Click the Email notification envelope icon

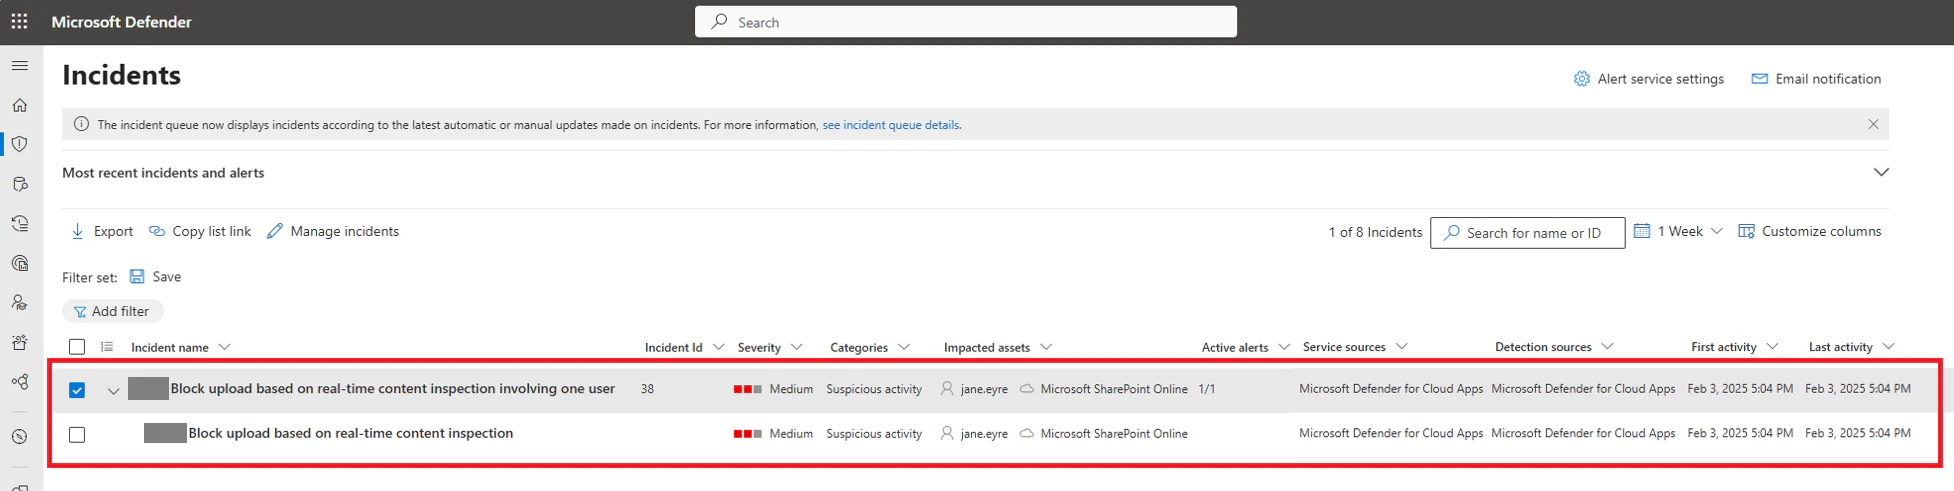[x=1759, y=79]
